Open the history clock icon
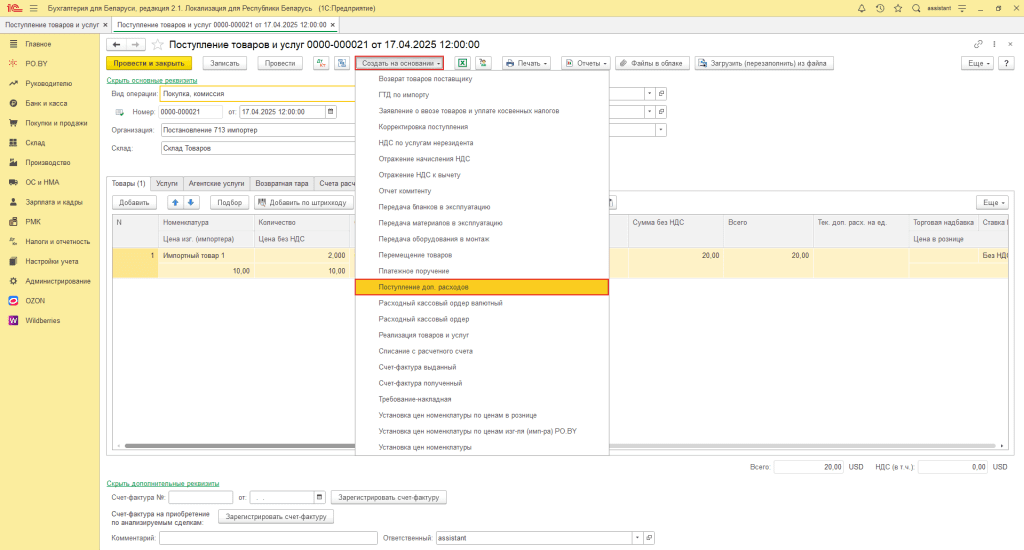This screenshot has width=1024, height=550. pyautogui.click(x=880, y=8)
